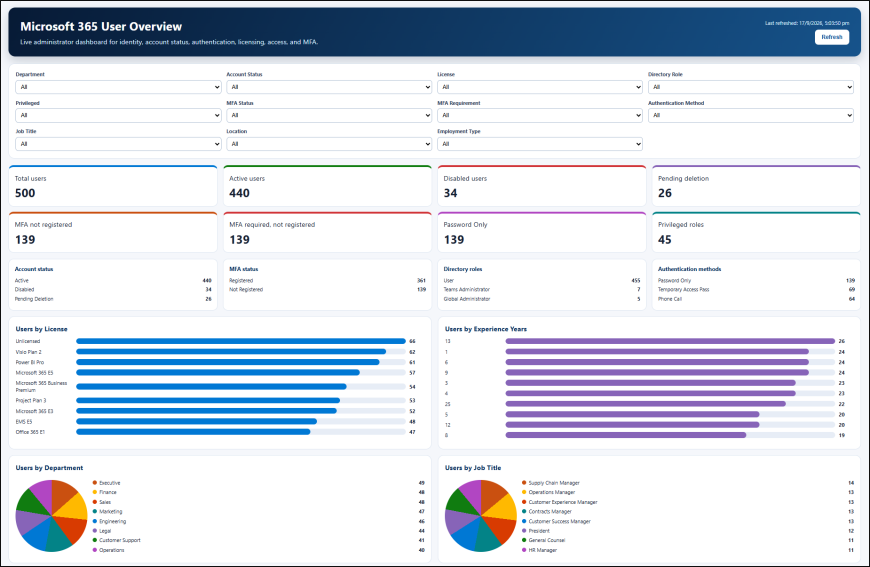870x567 pixels.
Task: Click the 25 years experience bar
Action: coord(645,404)
